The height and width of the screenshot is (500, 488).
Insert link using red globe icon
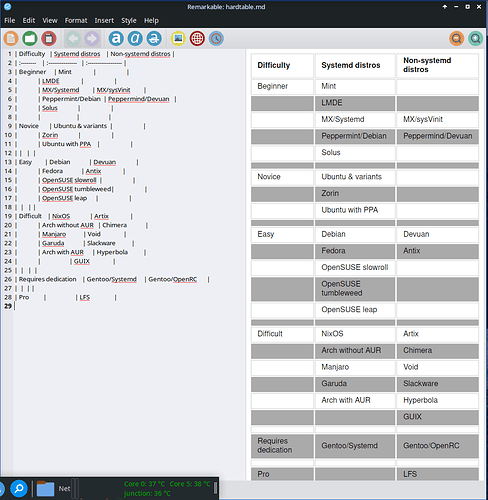click(197, 39)
